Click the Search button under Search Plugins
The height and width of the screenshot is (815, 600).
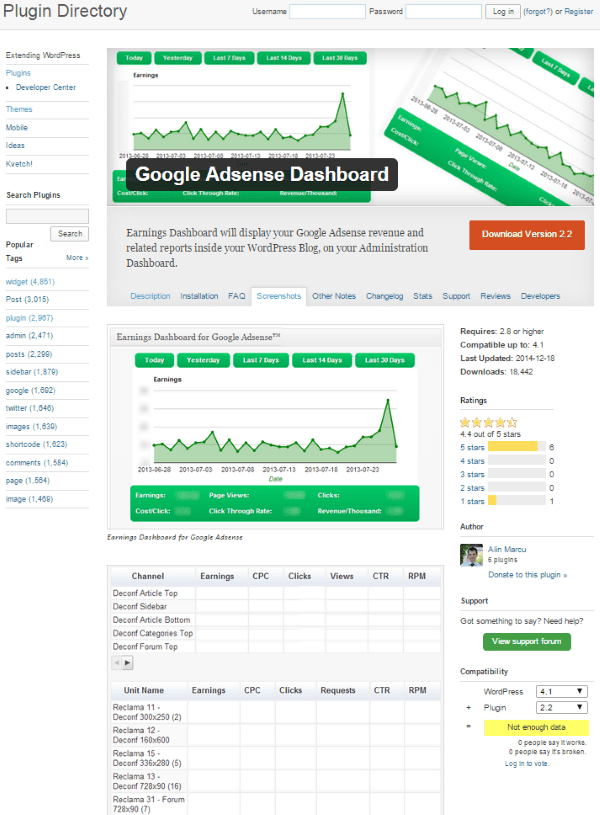(x=70, y=234)
